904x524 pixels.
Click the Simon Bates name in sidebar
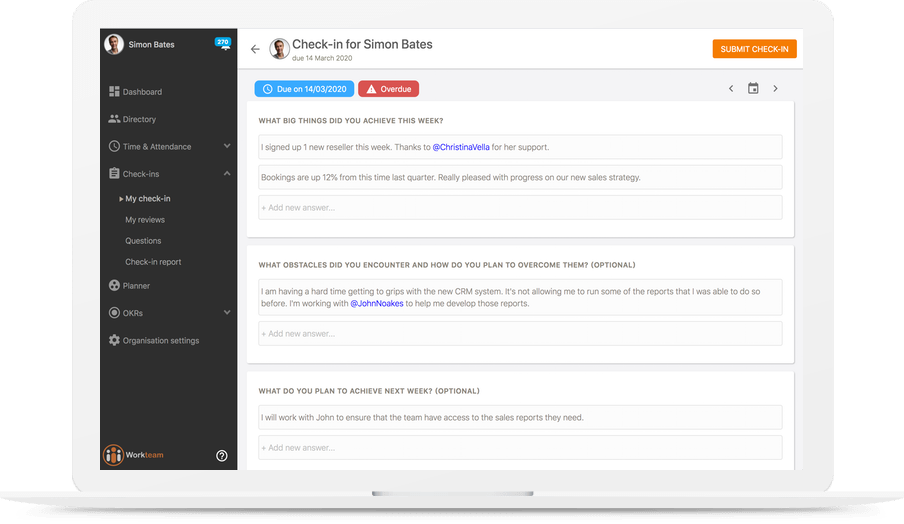151,44
